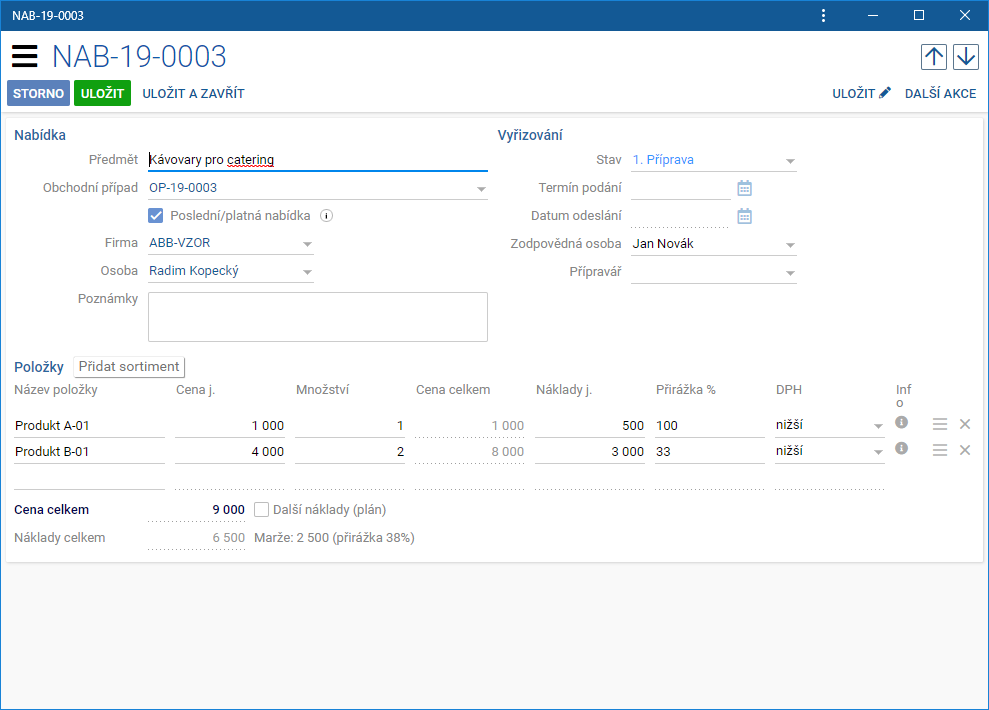Screen dimensions: 989x710
Task: Show info tooltip for Poslední/platná nabídka
Action: point(326,216)
